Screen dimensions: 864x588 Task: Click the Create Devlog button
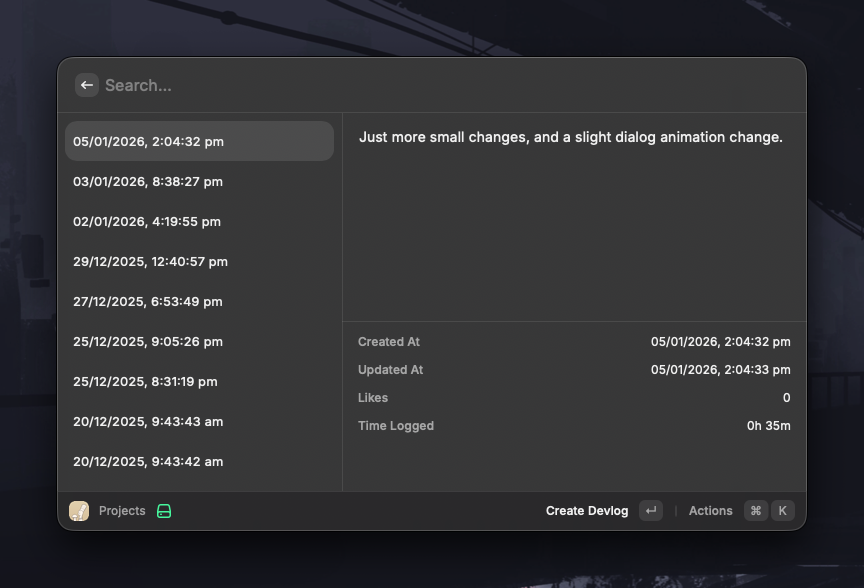click(x=587, y=511)
